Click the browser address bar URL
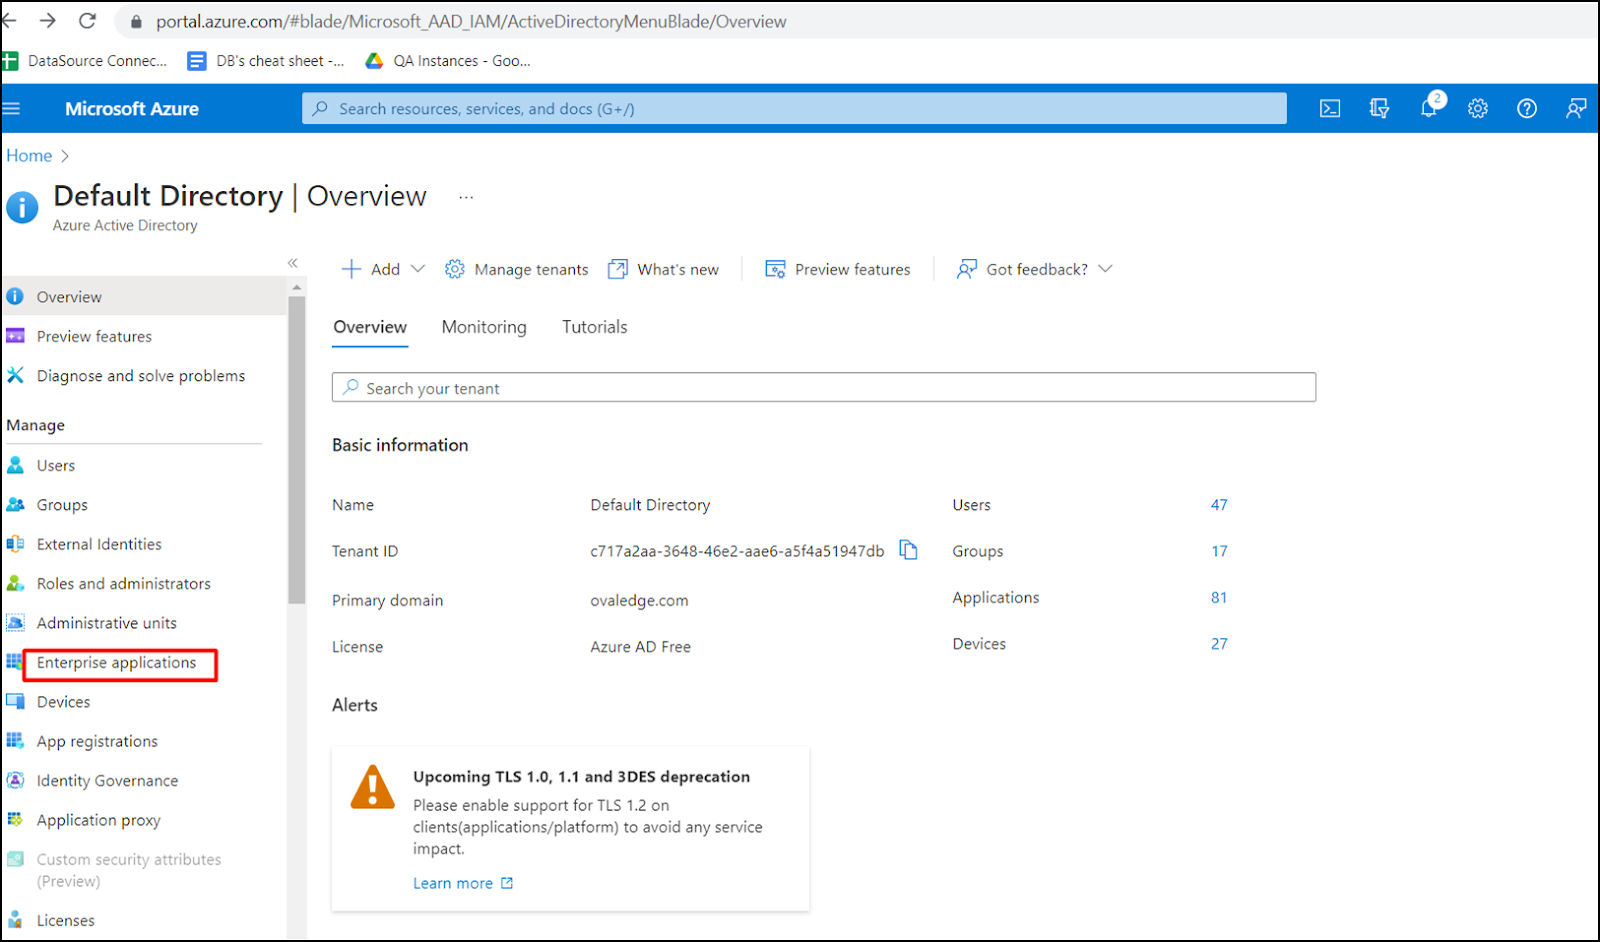 (471, 21)
